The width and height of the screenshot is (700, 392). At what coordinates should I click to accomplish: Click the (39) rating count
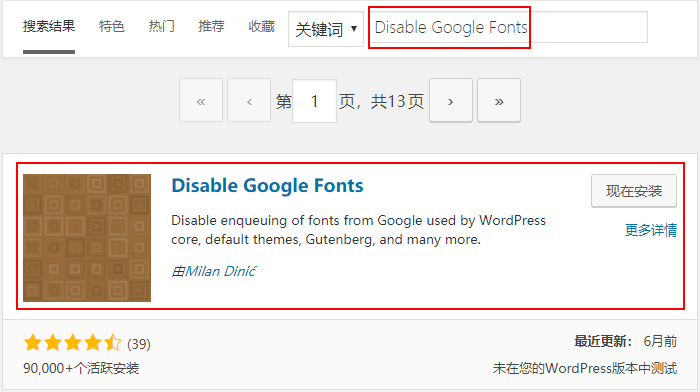[x=139, y=344]
